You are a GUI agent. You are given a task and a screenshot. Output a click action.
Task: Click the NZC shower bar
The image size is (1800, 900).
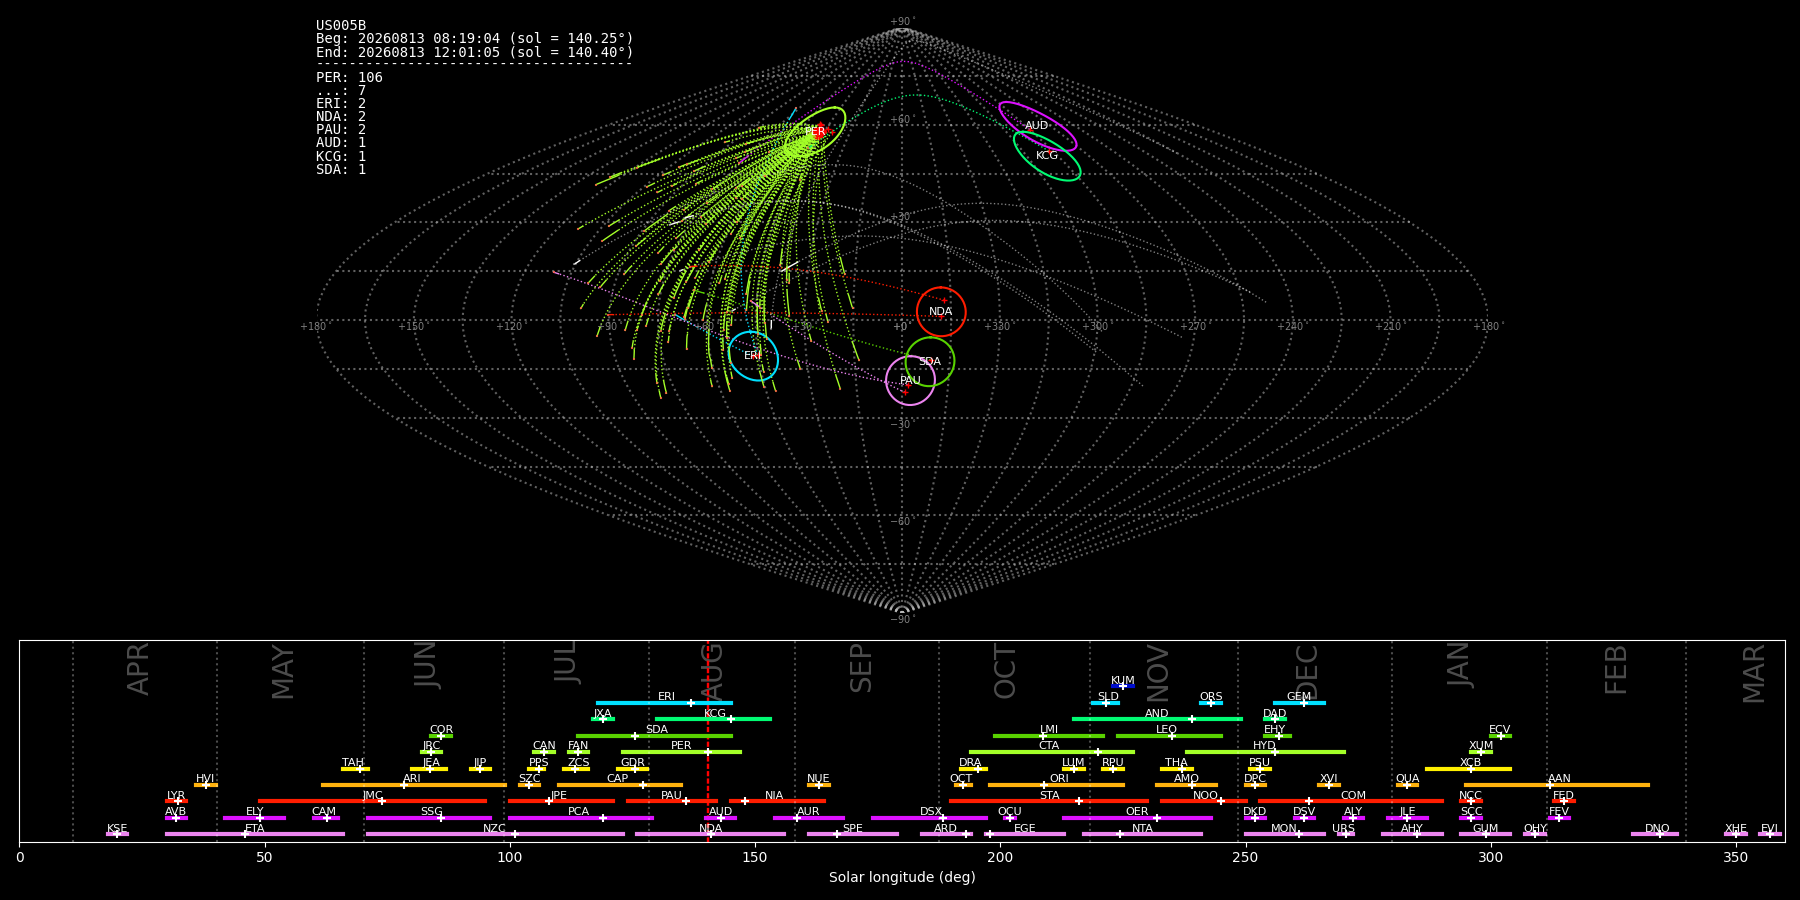coord(495,834)
